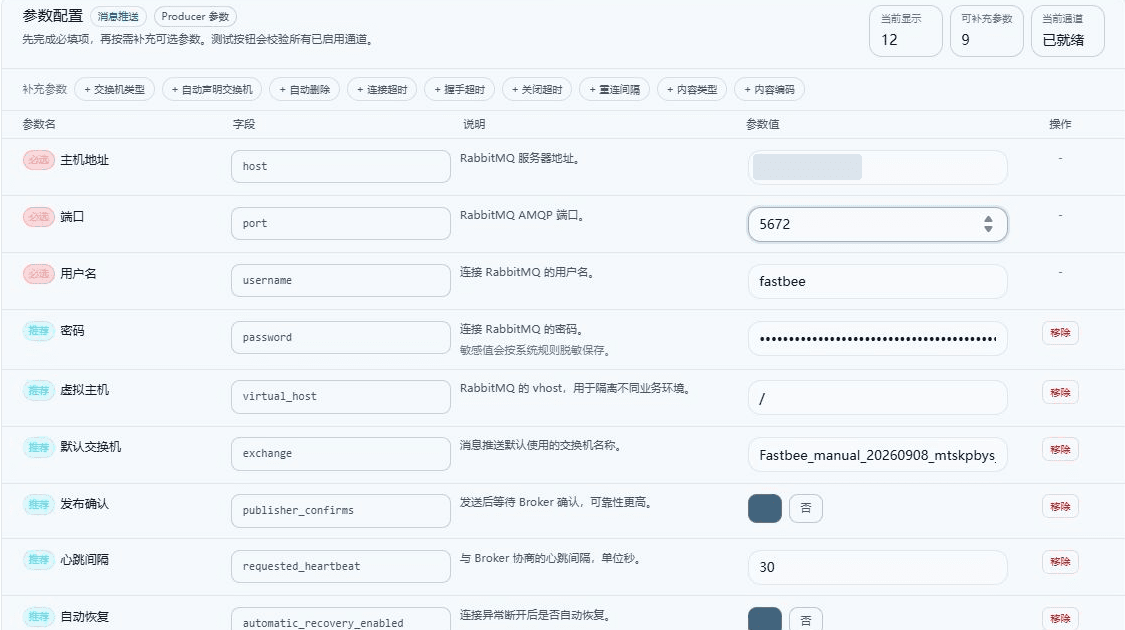This screenshot has height=630, width=1125.
Task: Click the 推荐 badge beside 虚拟主机
Action: (39, 390)
